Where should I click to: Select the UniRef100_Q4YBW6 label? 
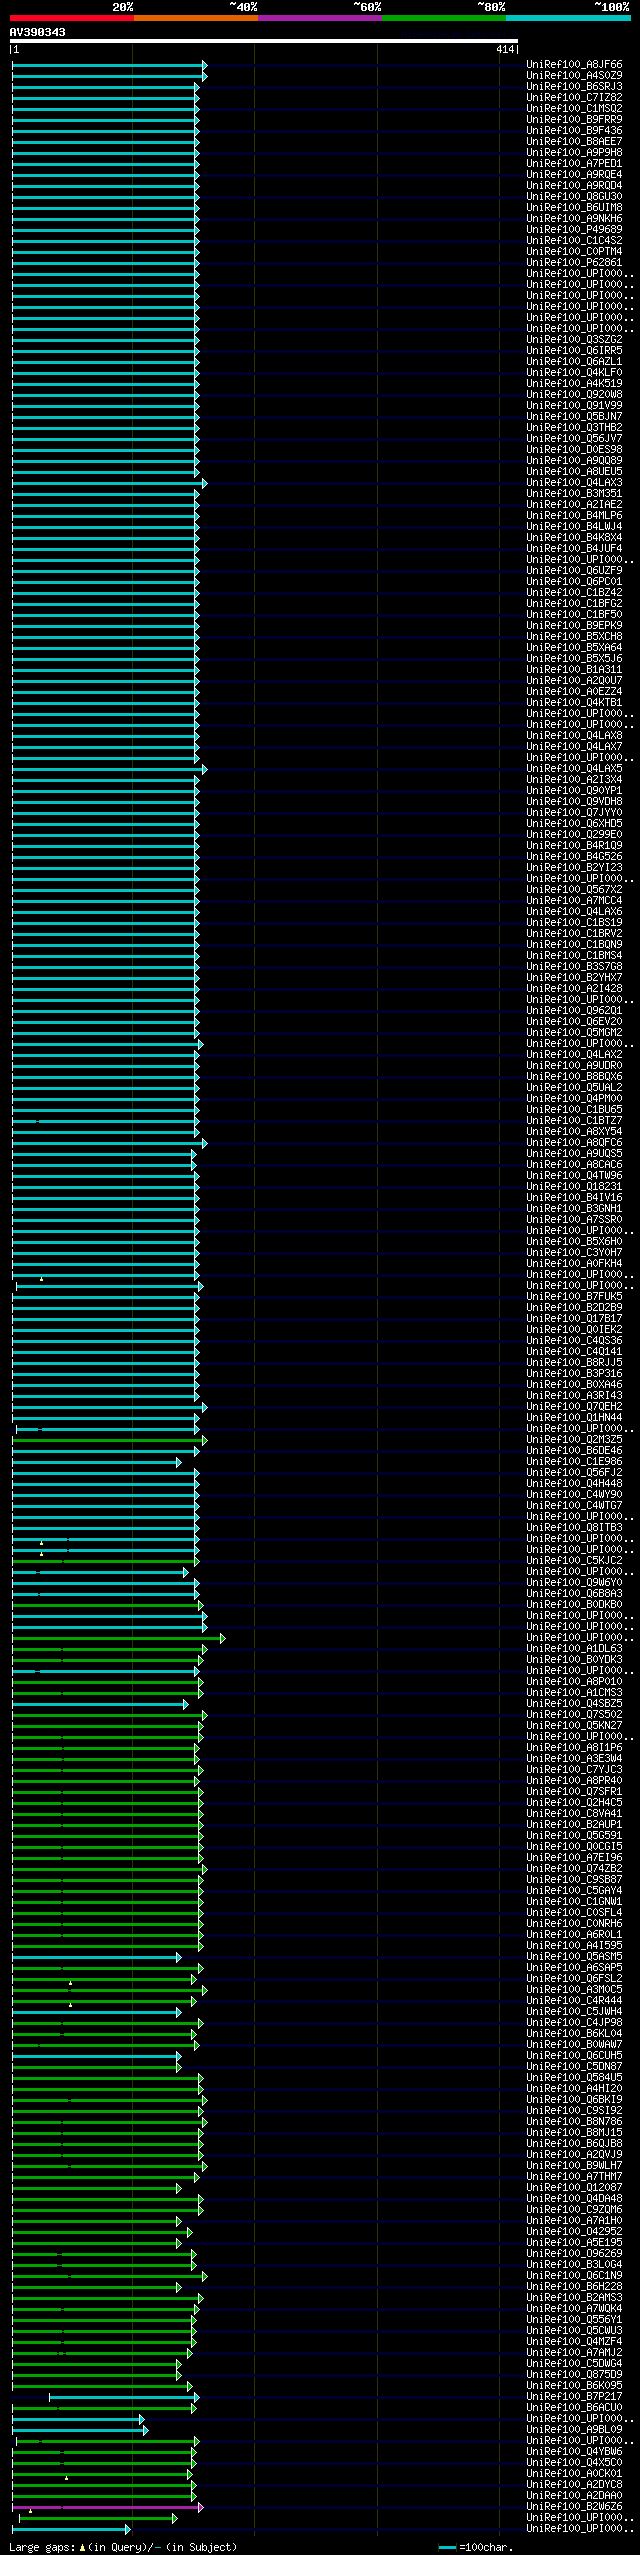pos(574,2451)
